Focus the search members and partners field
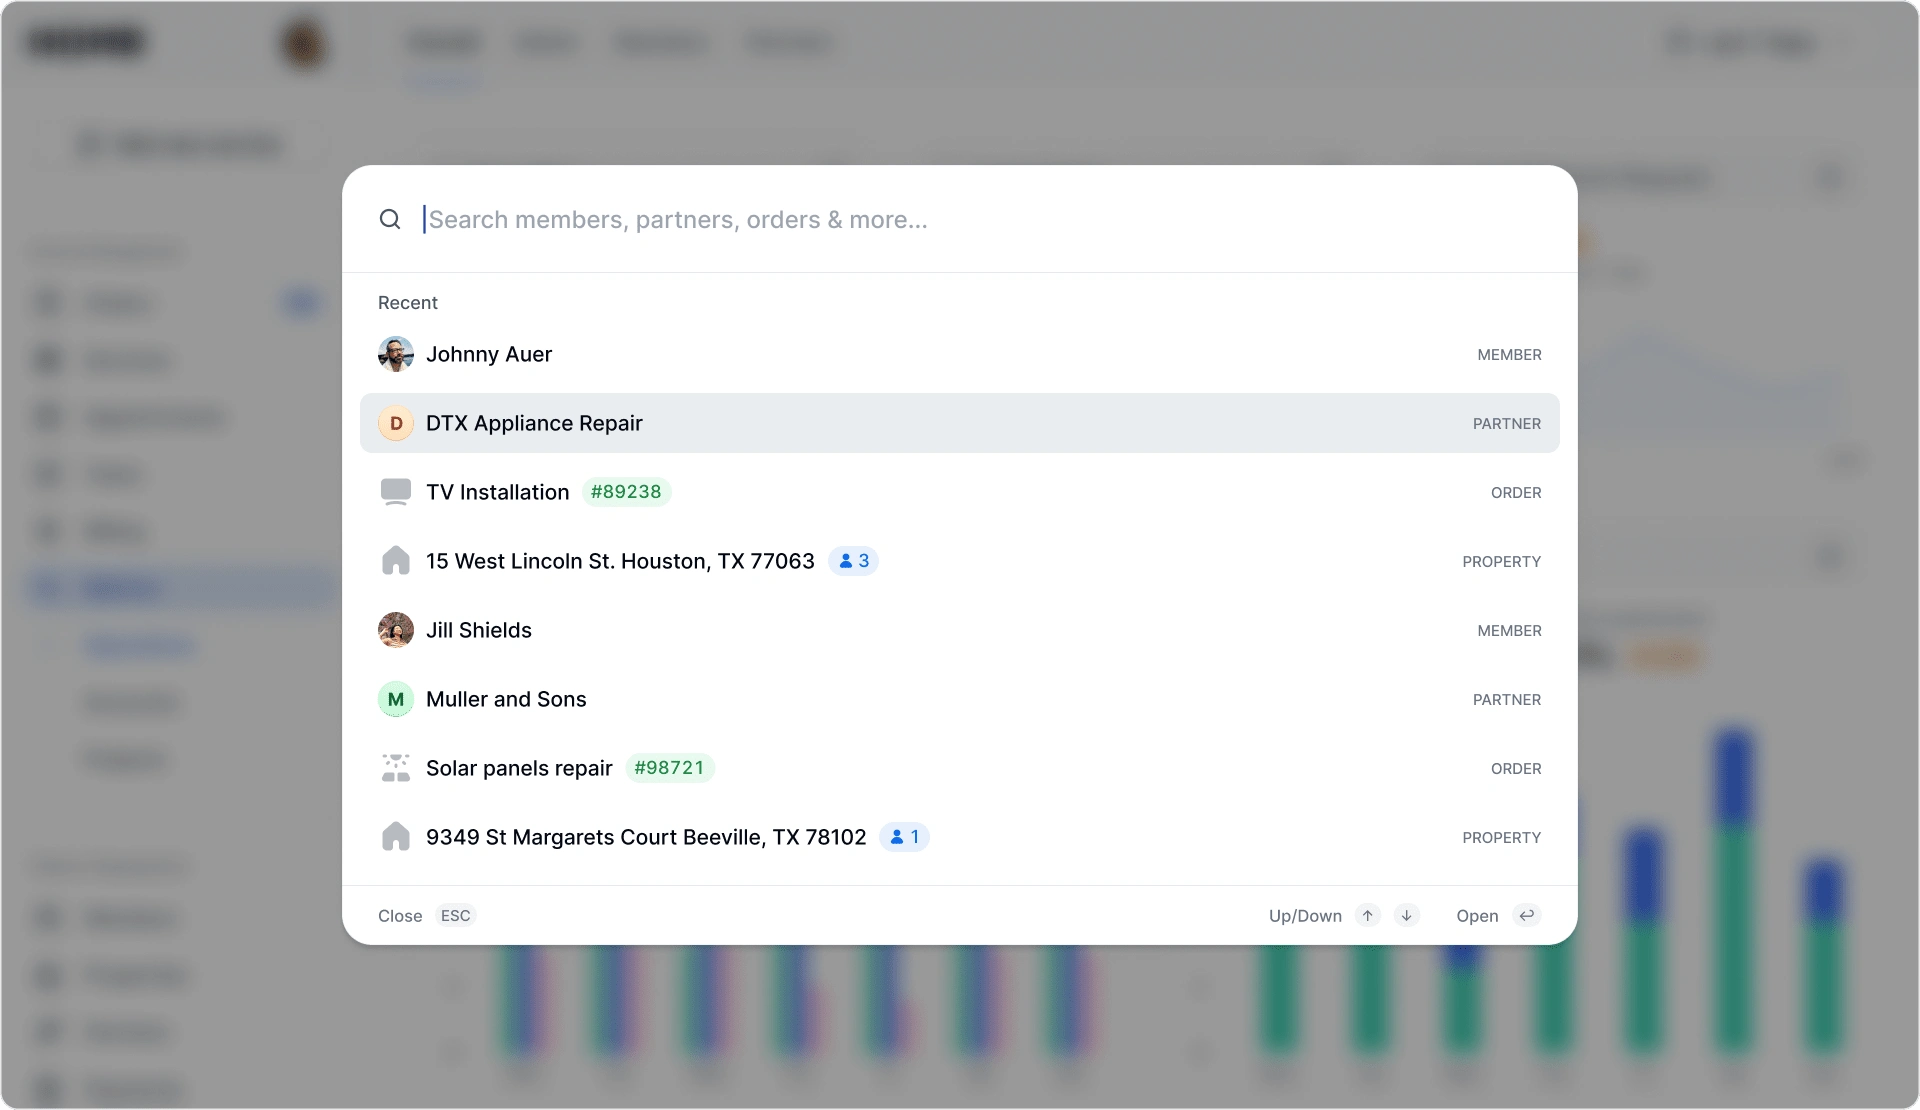This screenshot has width=1920, height=1110. (x=900, y=220)
